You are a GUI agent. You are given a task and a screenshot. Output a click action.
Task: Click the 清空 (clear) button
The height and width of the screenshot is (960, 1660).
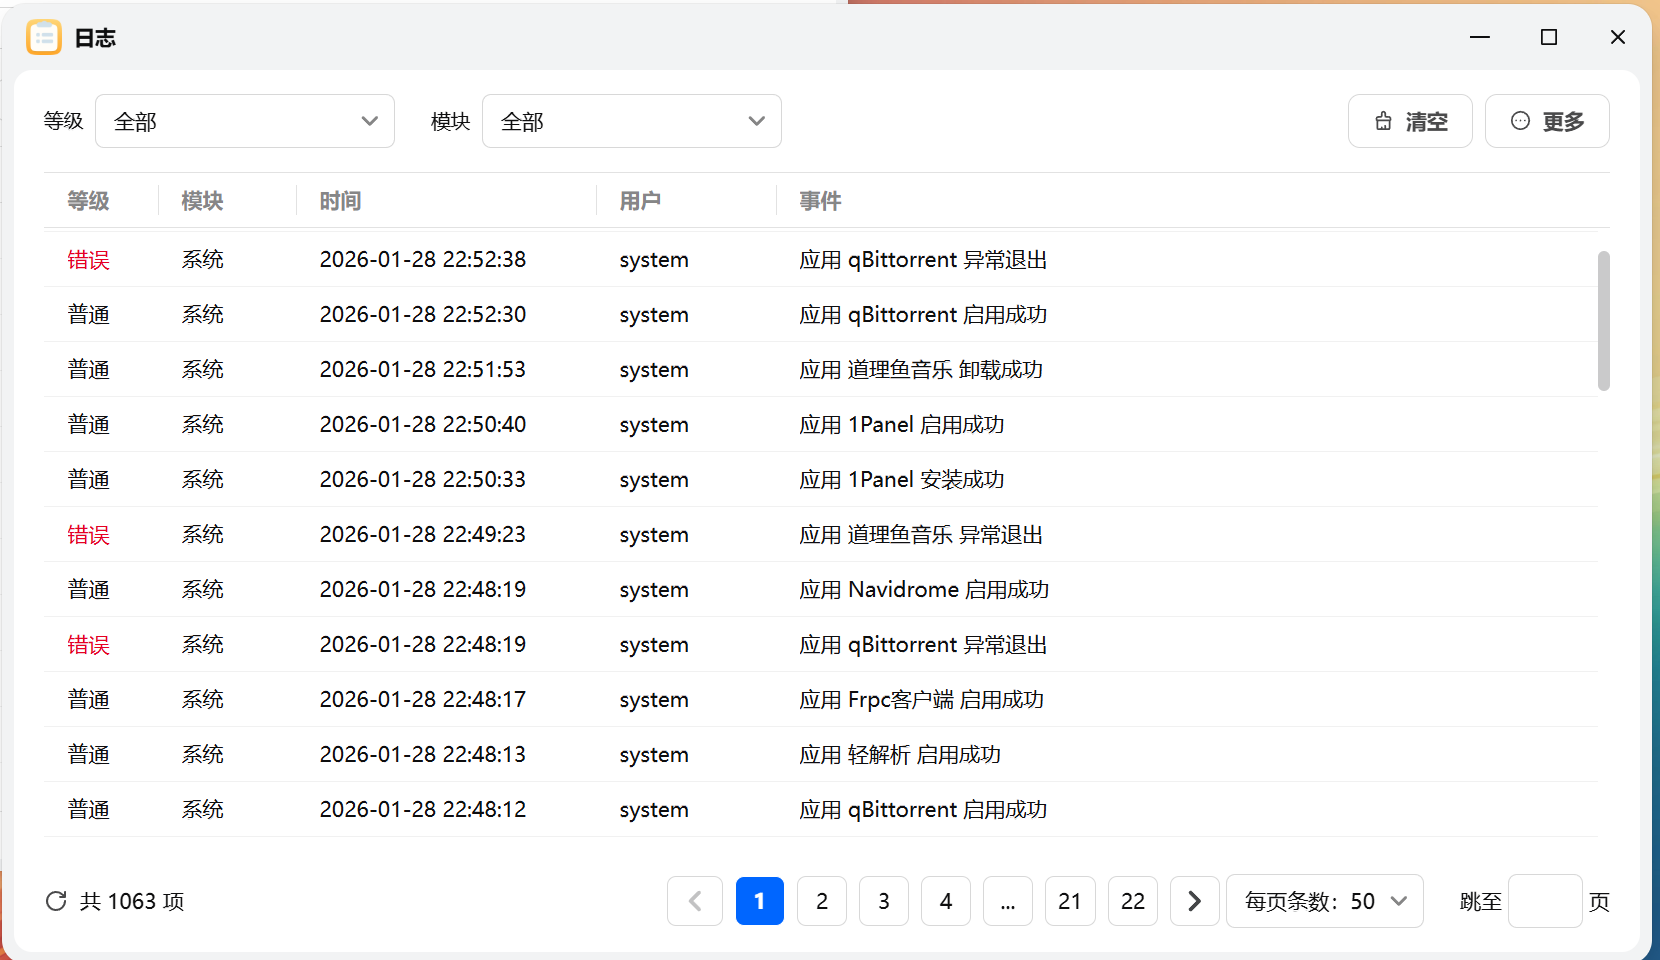[x=1410, y=121]
